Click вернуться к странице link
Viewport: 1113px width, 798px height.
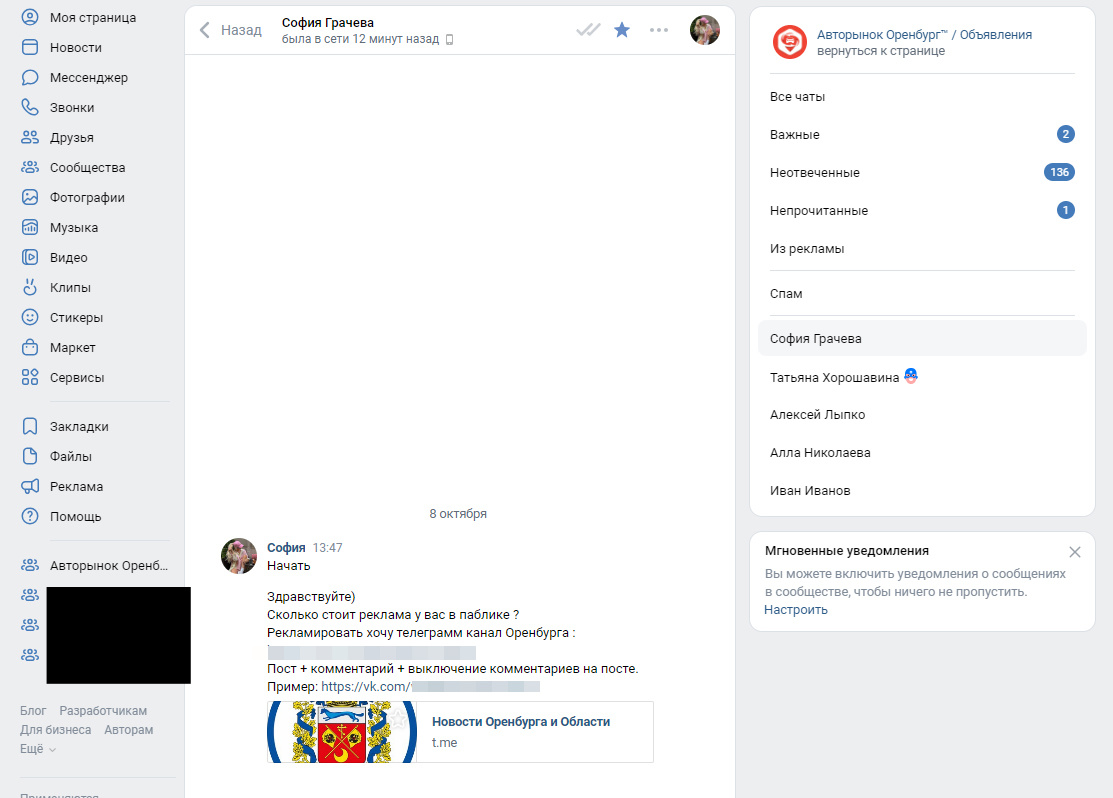(x=880, y=51)
